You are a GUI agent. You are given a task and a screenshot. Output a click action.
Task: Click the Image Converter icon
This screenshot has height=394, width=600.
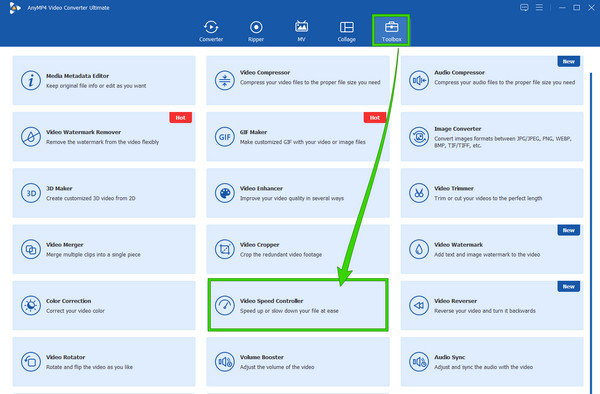[419, 137]
